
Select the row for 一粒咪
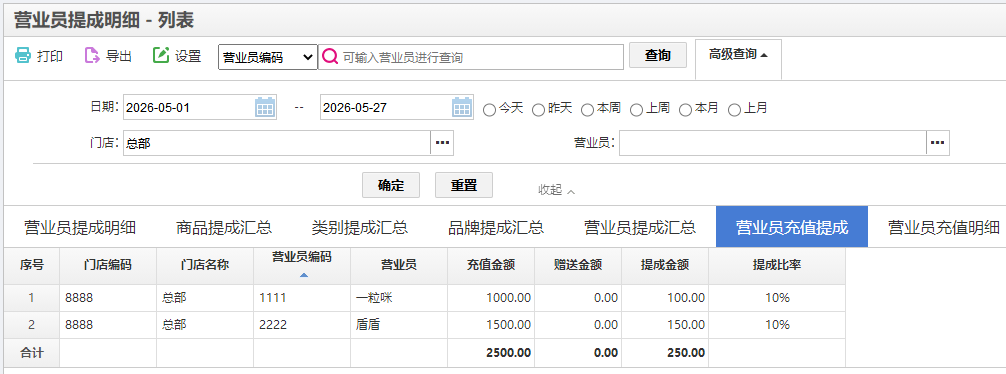[x=424, y=298]
